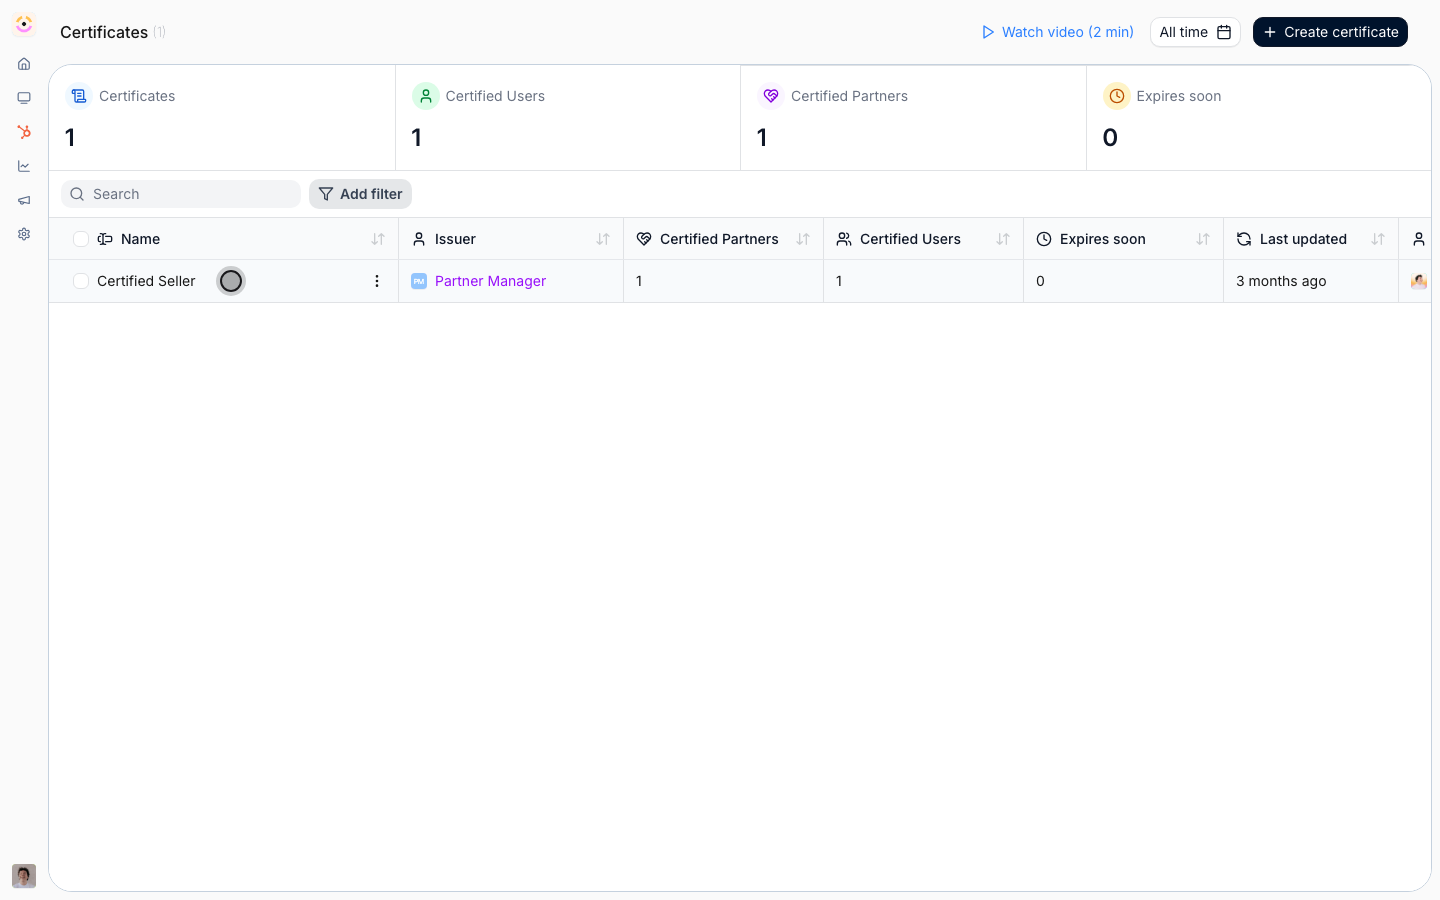The width and height of the screenshot is (1440, 900).
Task: Open Settings via the gear icon
Action: pos(24,234)
